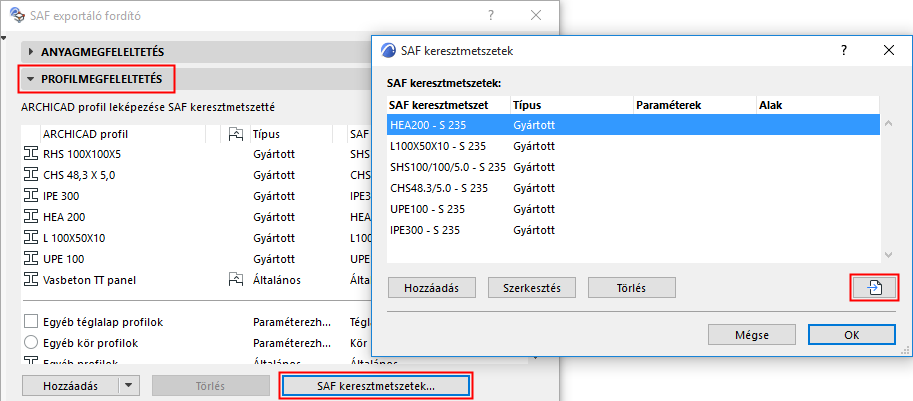
Task: Click app icon in SAF exportáló fordító title bar
Action: [x=19, y=16]
